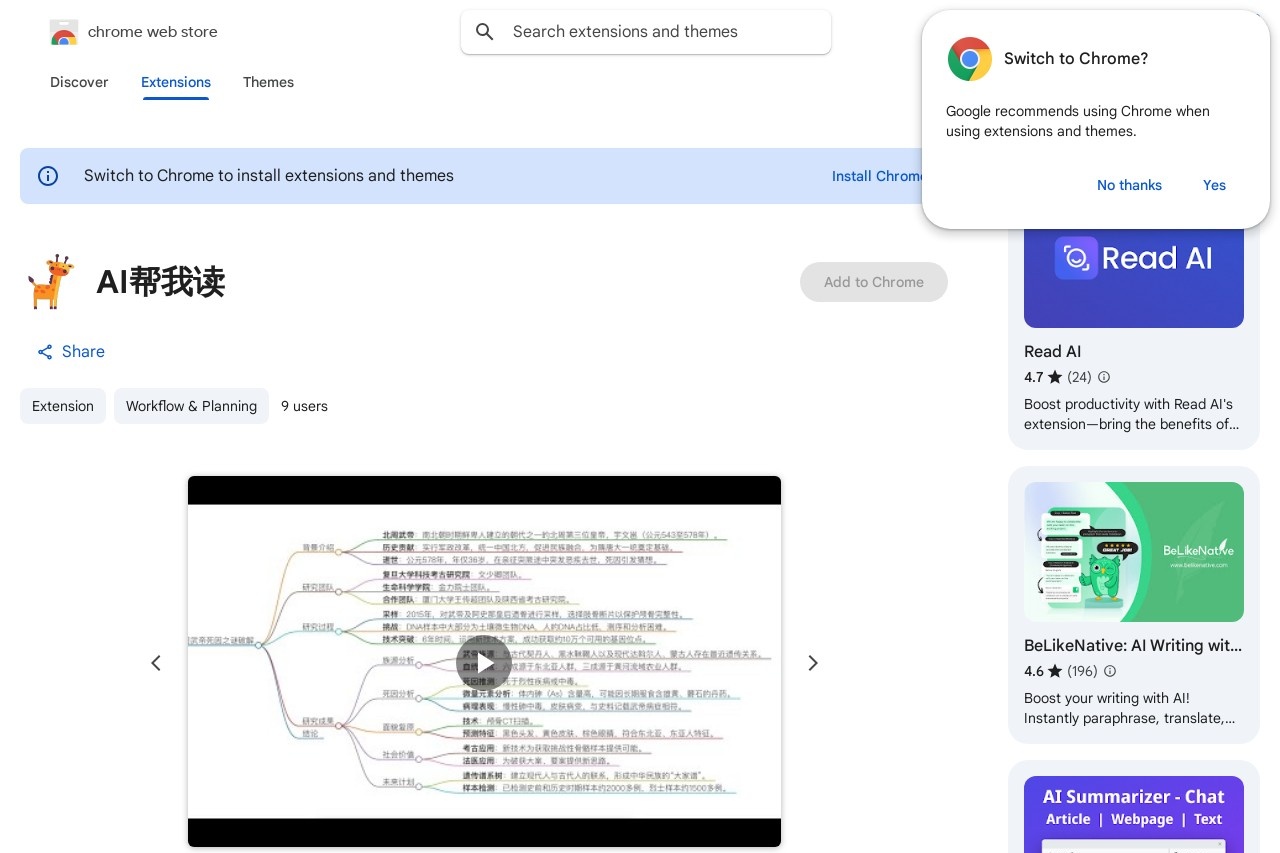Screen dimensions: 1280x853
Task: Select the Extension category chip
Action: click(63, 406)
